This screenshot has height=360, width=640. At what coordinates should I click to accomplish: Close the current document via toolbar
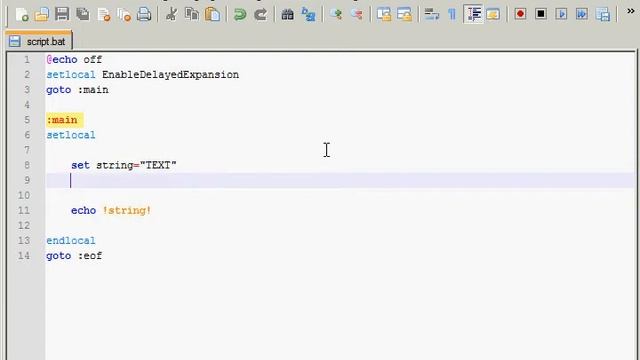coord(104,15)
